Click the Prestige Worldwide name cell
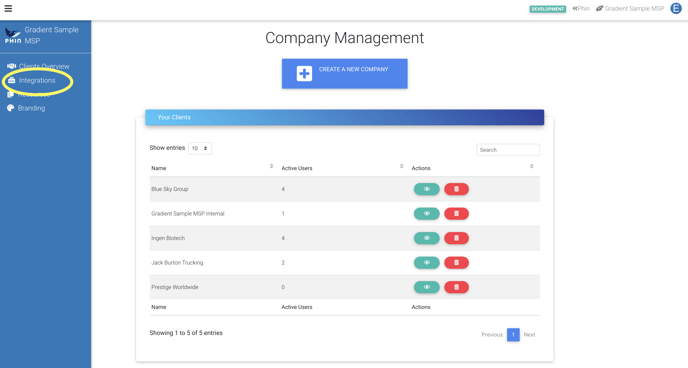 pyautogui.click(x=175, y=287)
